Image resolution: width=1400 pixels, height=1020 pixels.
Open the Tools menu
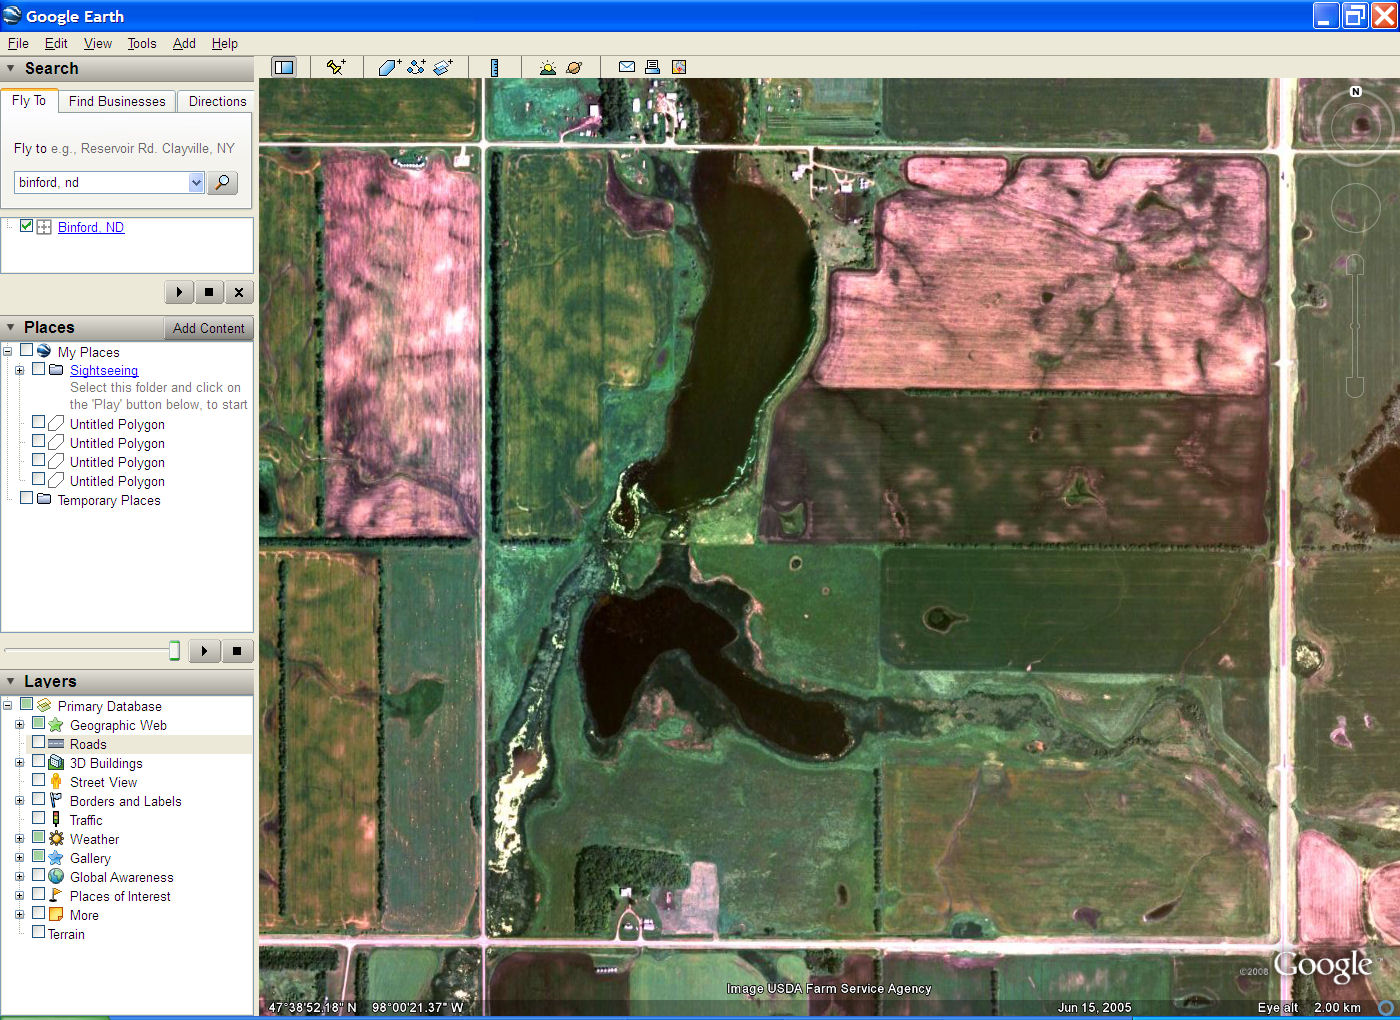tap(142, 43)
